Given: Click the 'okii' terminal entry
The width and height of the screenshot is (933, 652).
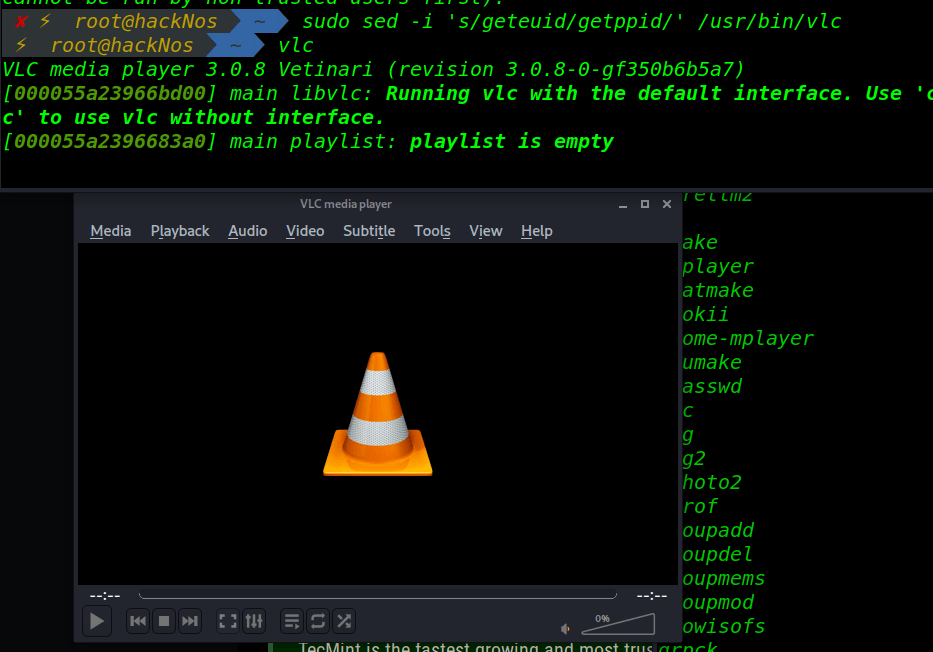Looking at the screenshot, I should point(706,314).
